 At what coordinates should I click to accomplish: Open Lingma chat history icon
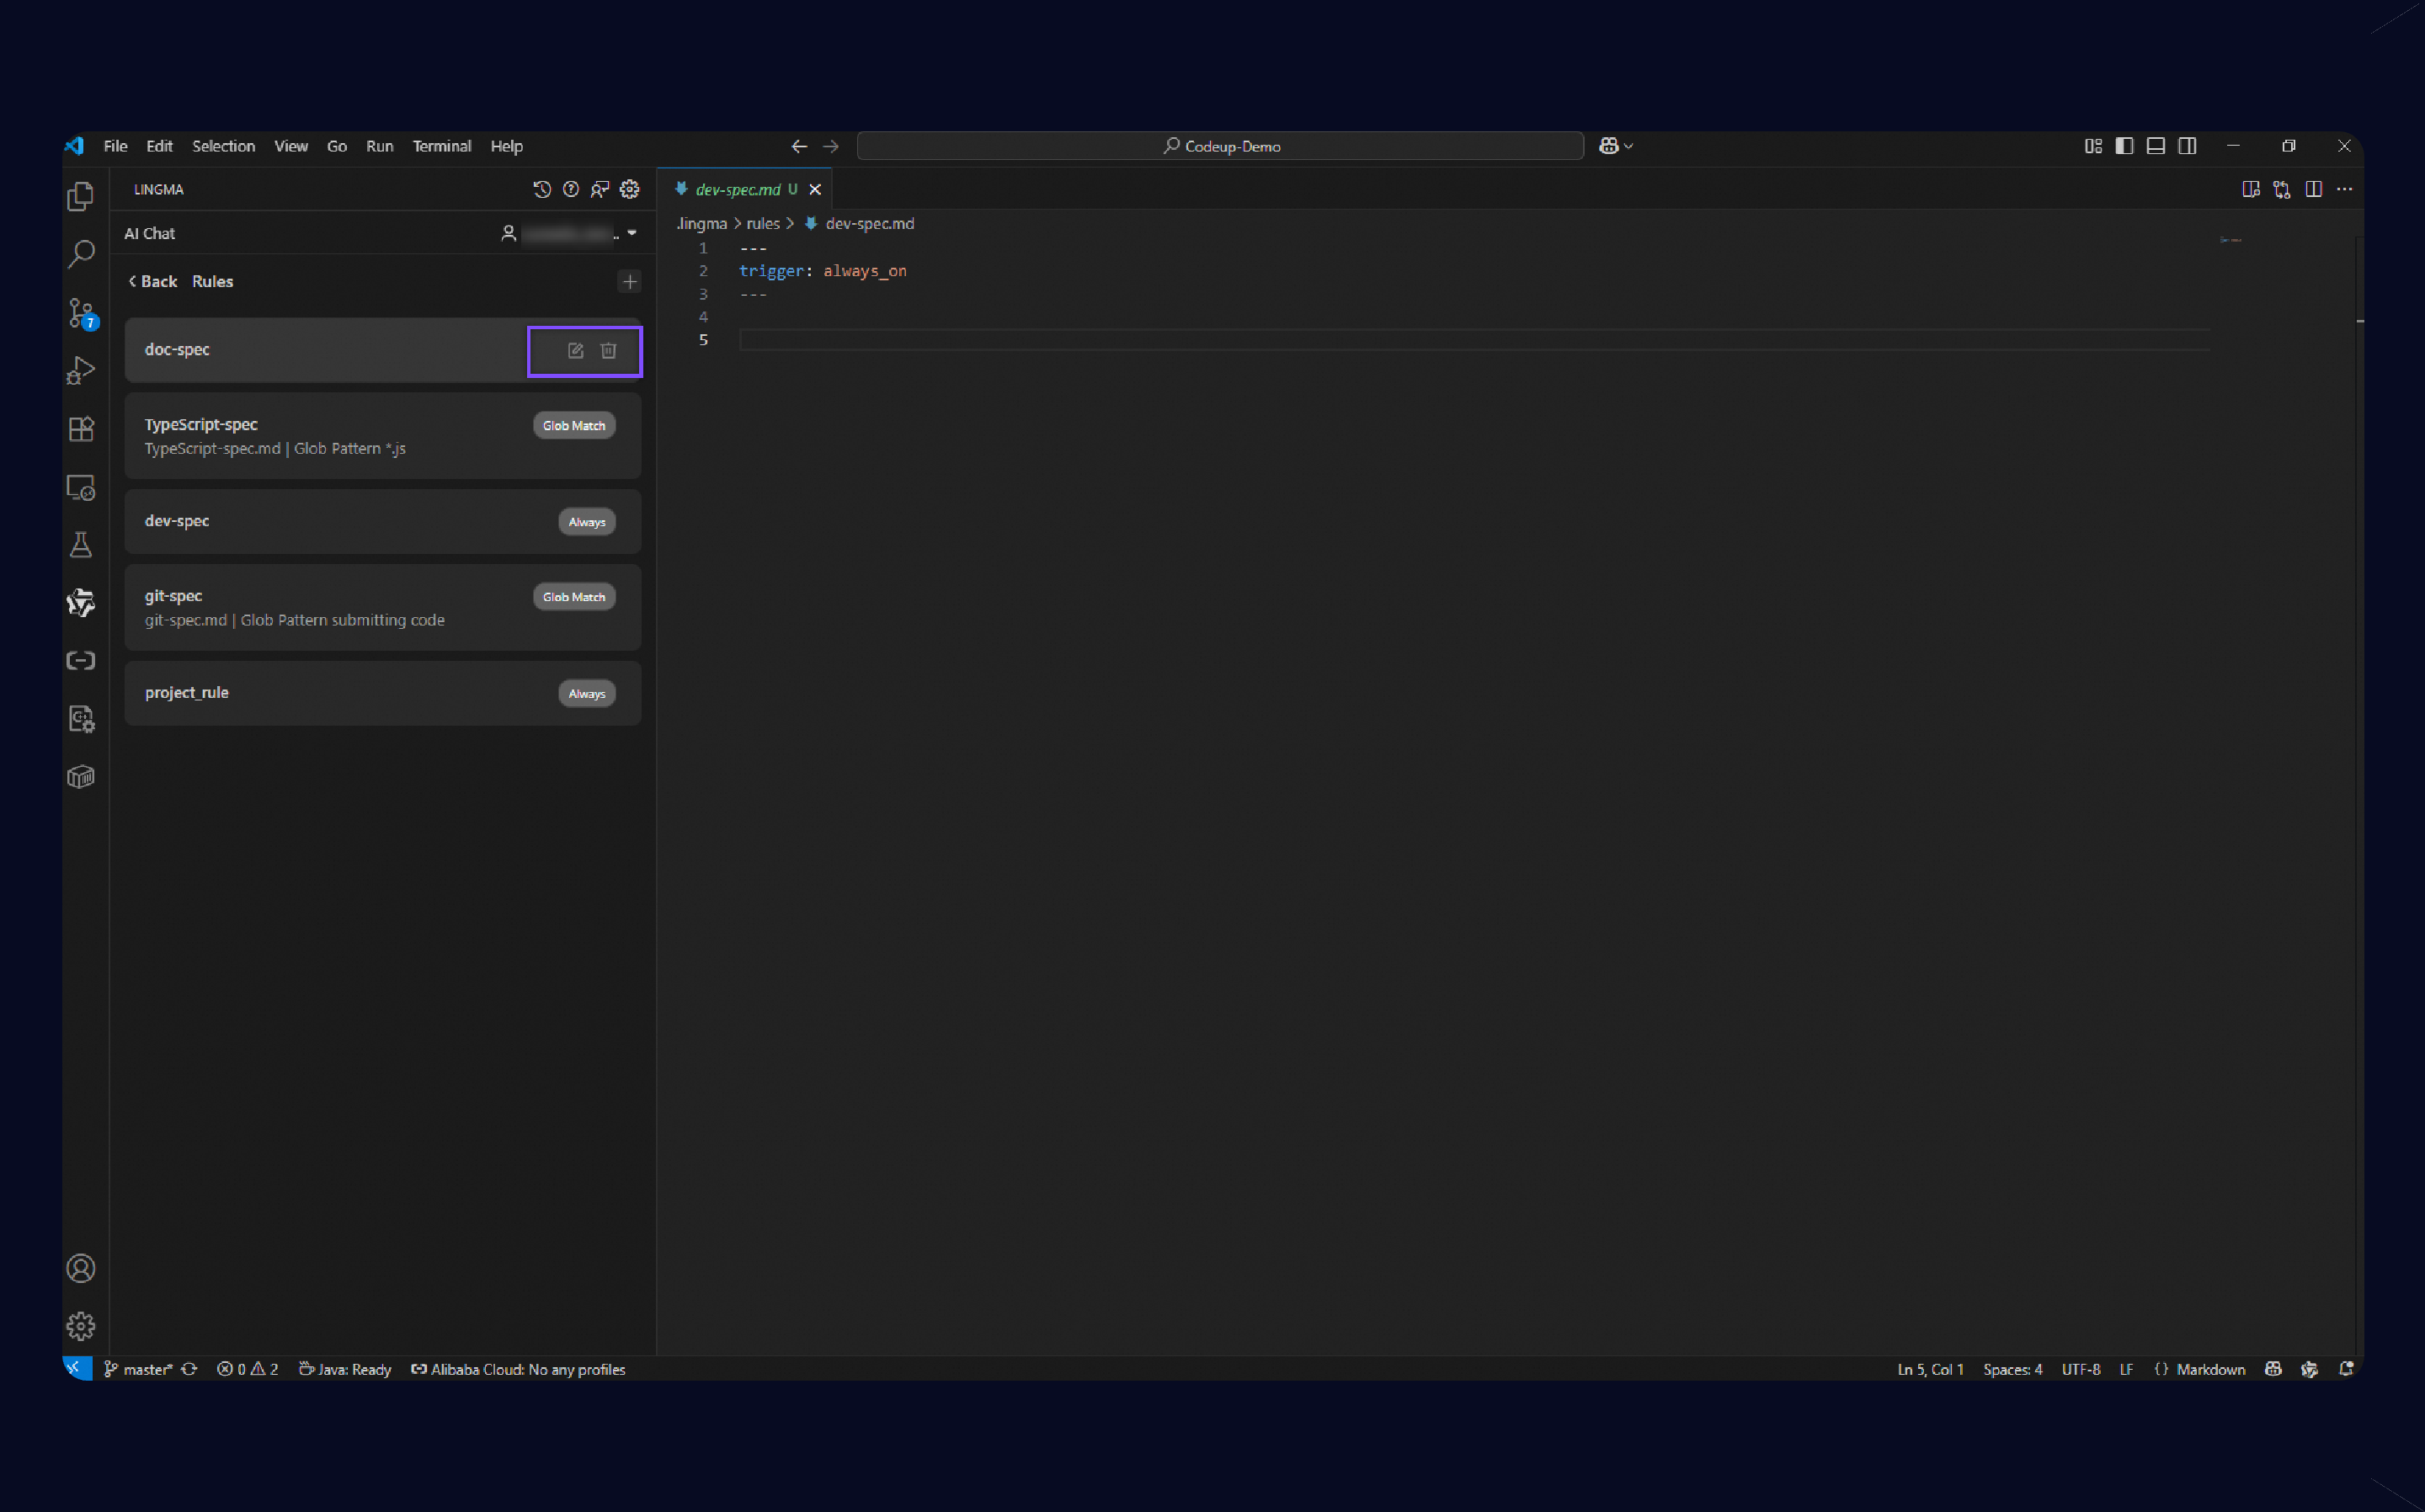click(542, 189)
